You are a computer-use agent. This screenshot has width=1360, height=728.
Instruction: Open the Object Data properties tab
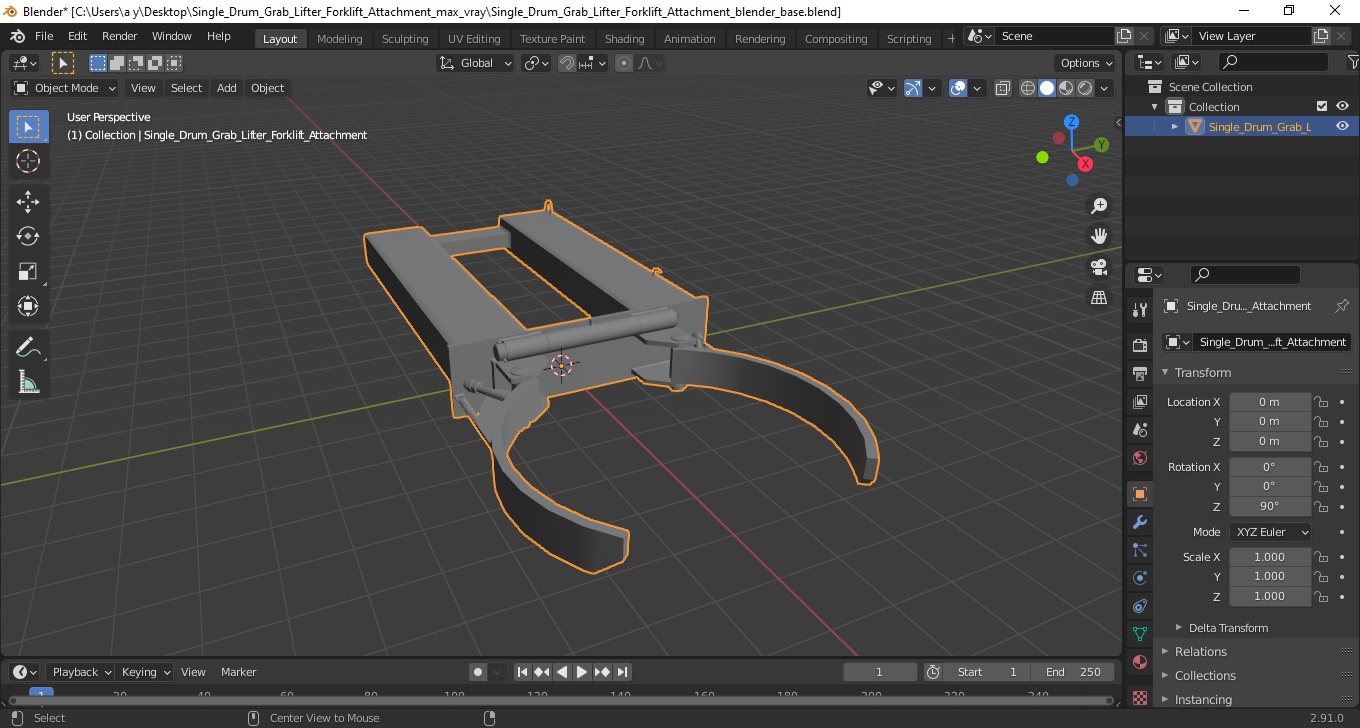(1139, 634)
